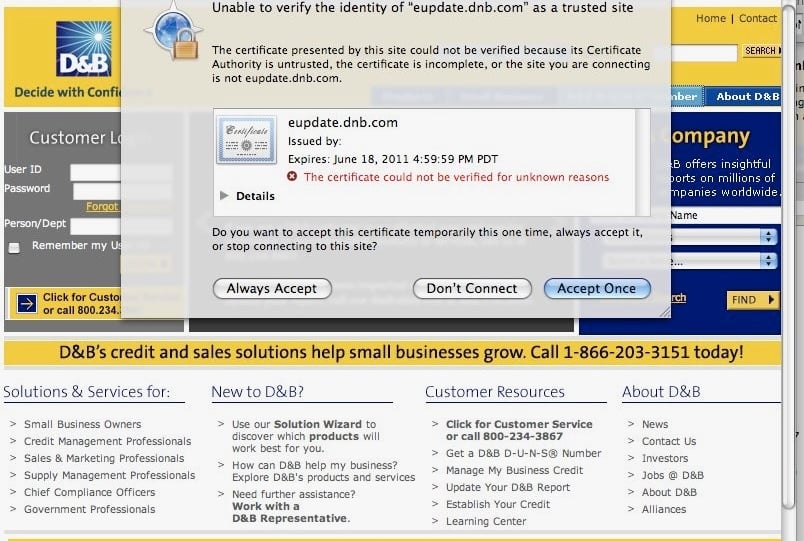
Task: Click the Forgot link
Action: tap(102, 206)
